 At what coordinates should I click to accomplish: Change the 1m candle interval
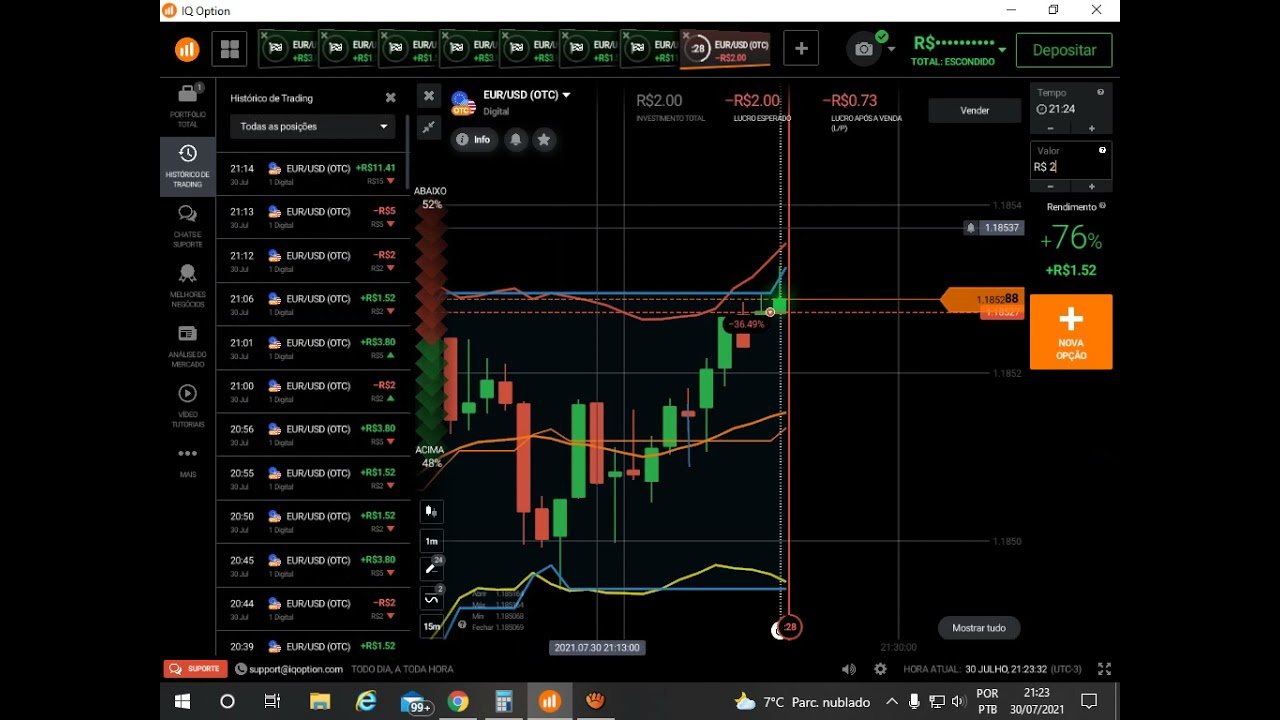[431, 541]
